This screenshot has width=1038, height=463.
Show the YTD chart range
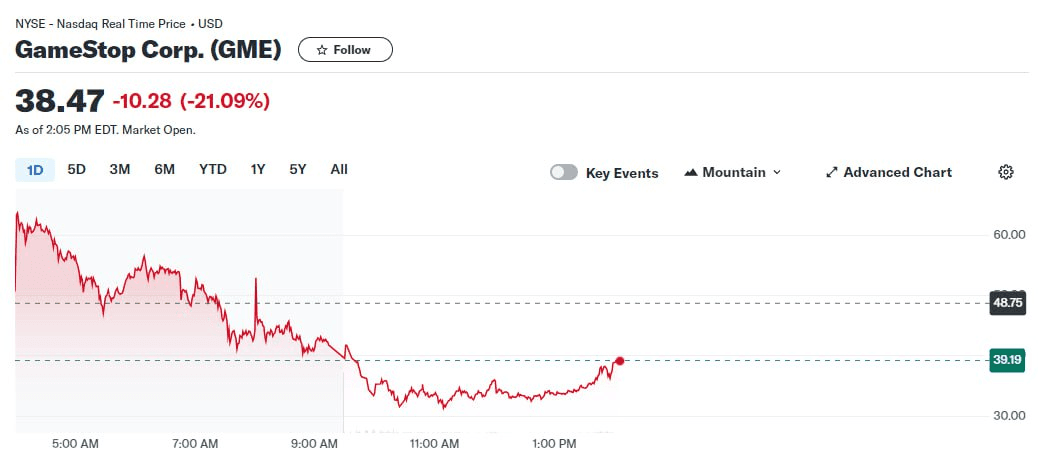click(213, 170)
